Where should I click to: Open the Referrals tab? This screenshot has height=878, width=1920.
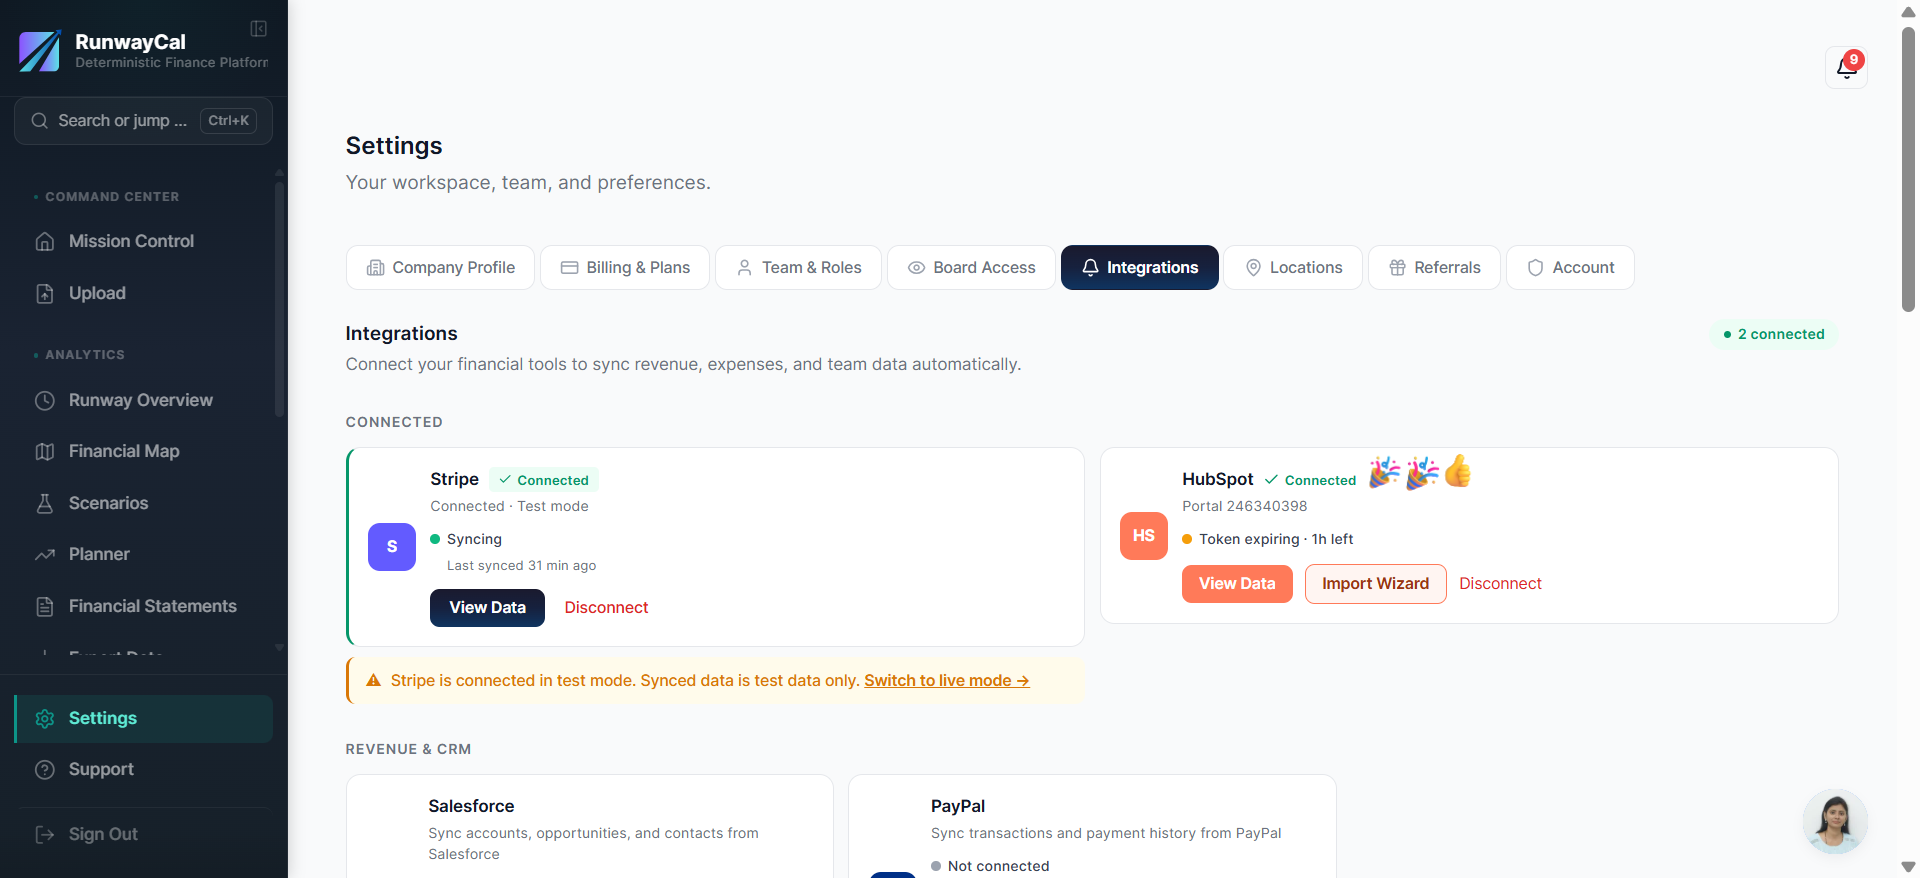pyautogui.click(x=1434, y=268)
